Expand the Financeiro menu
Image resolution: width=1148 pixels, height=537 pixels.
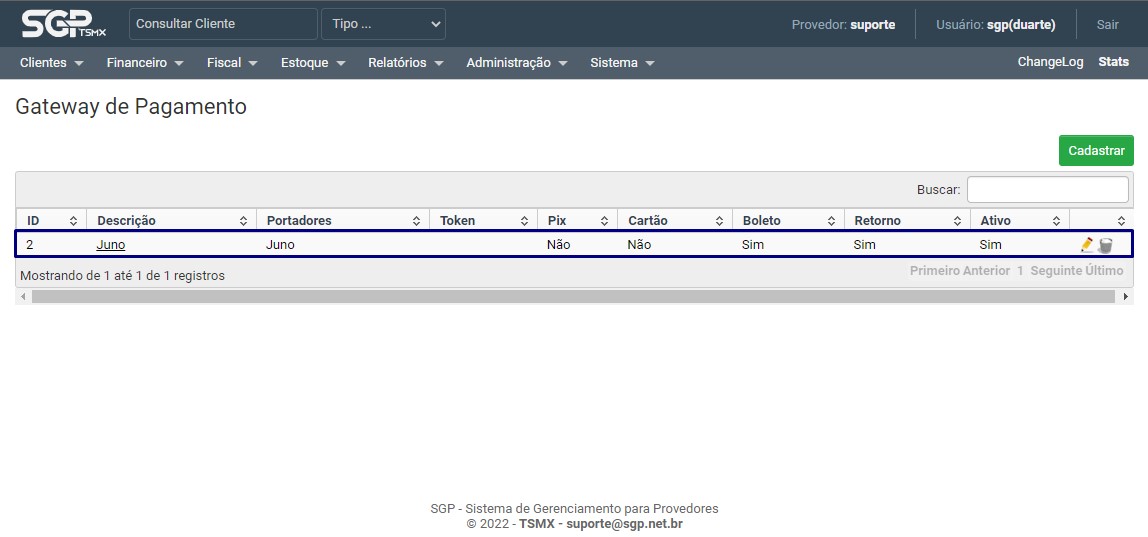[x=145, y=63]
